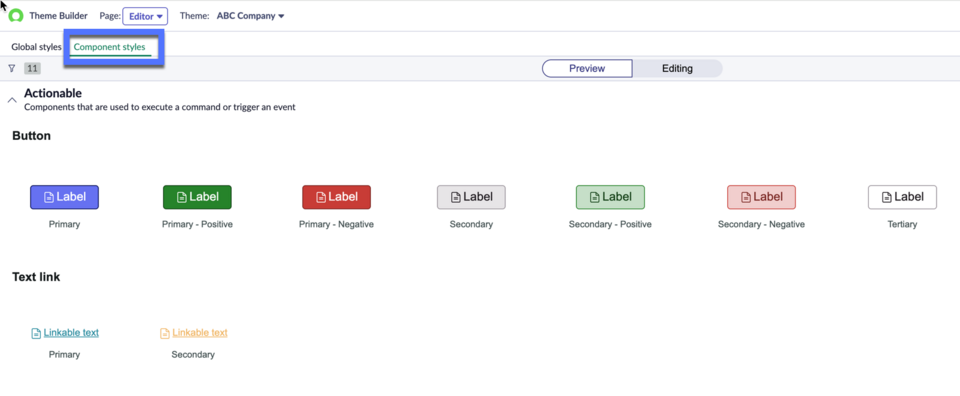Click document icon beside teal Linkable text
The image size is (960, 396).
(36, 334)
